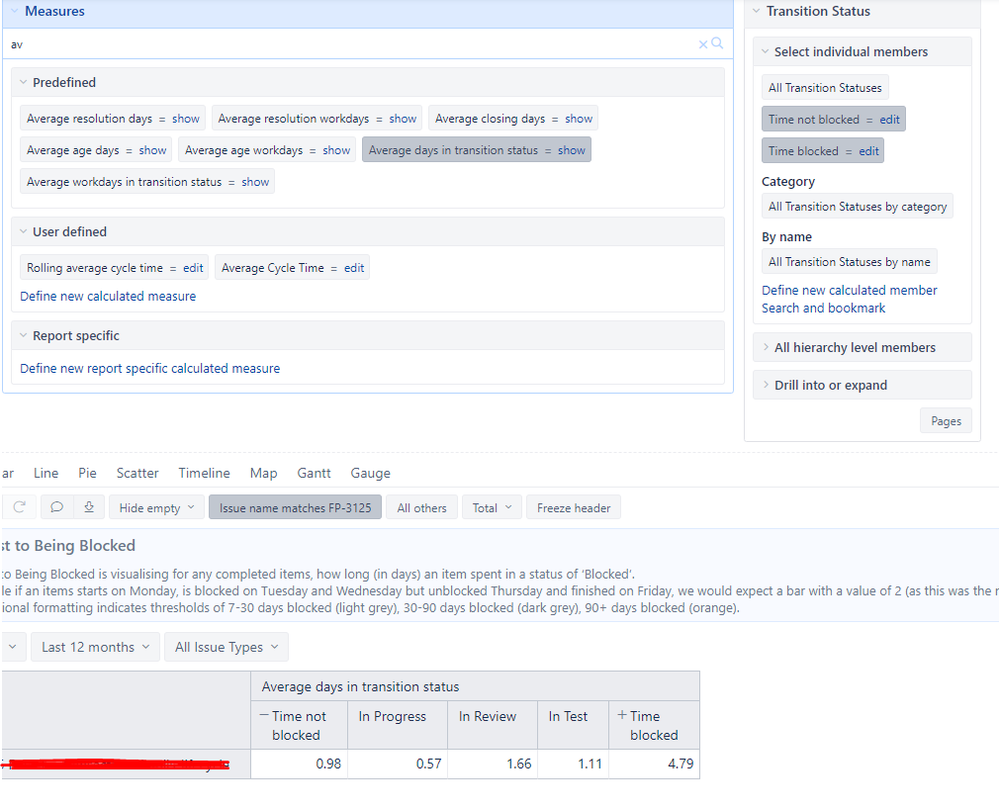Image resolution: width=999 pixels, height=804 pixels.
Task: Open the comment bubble icon
Action: 57,507
